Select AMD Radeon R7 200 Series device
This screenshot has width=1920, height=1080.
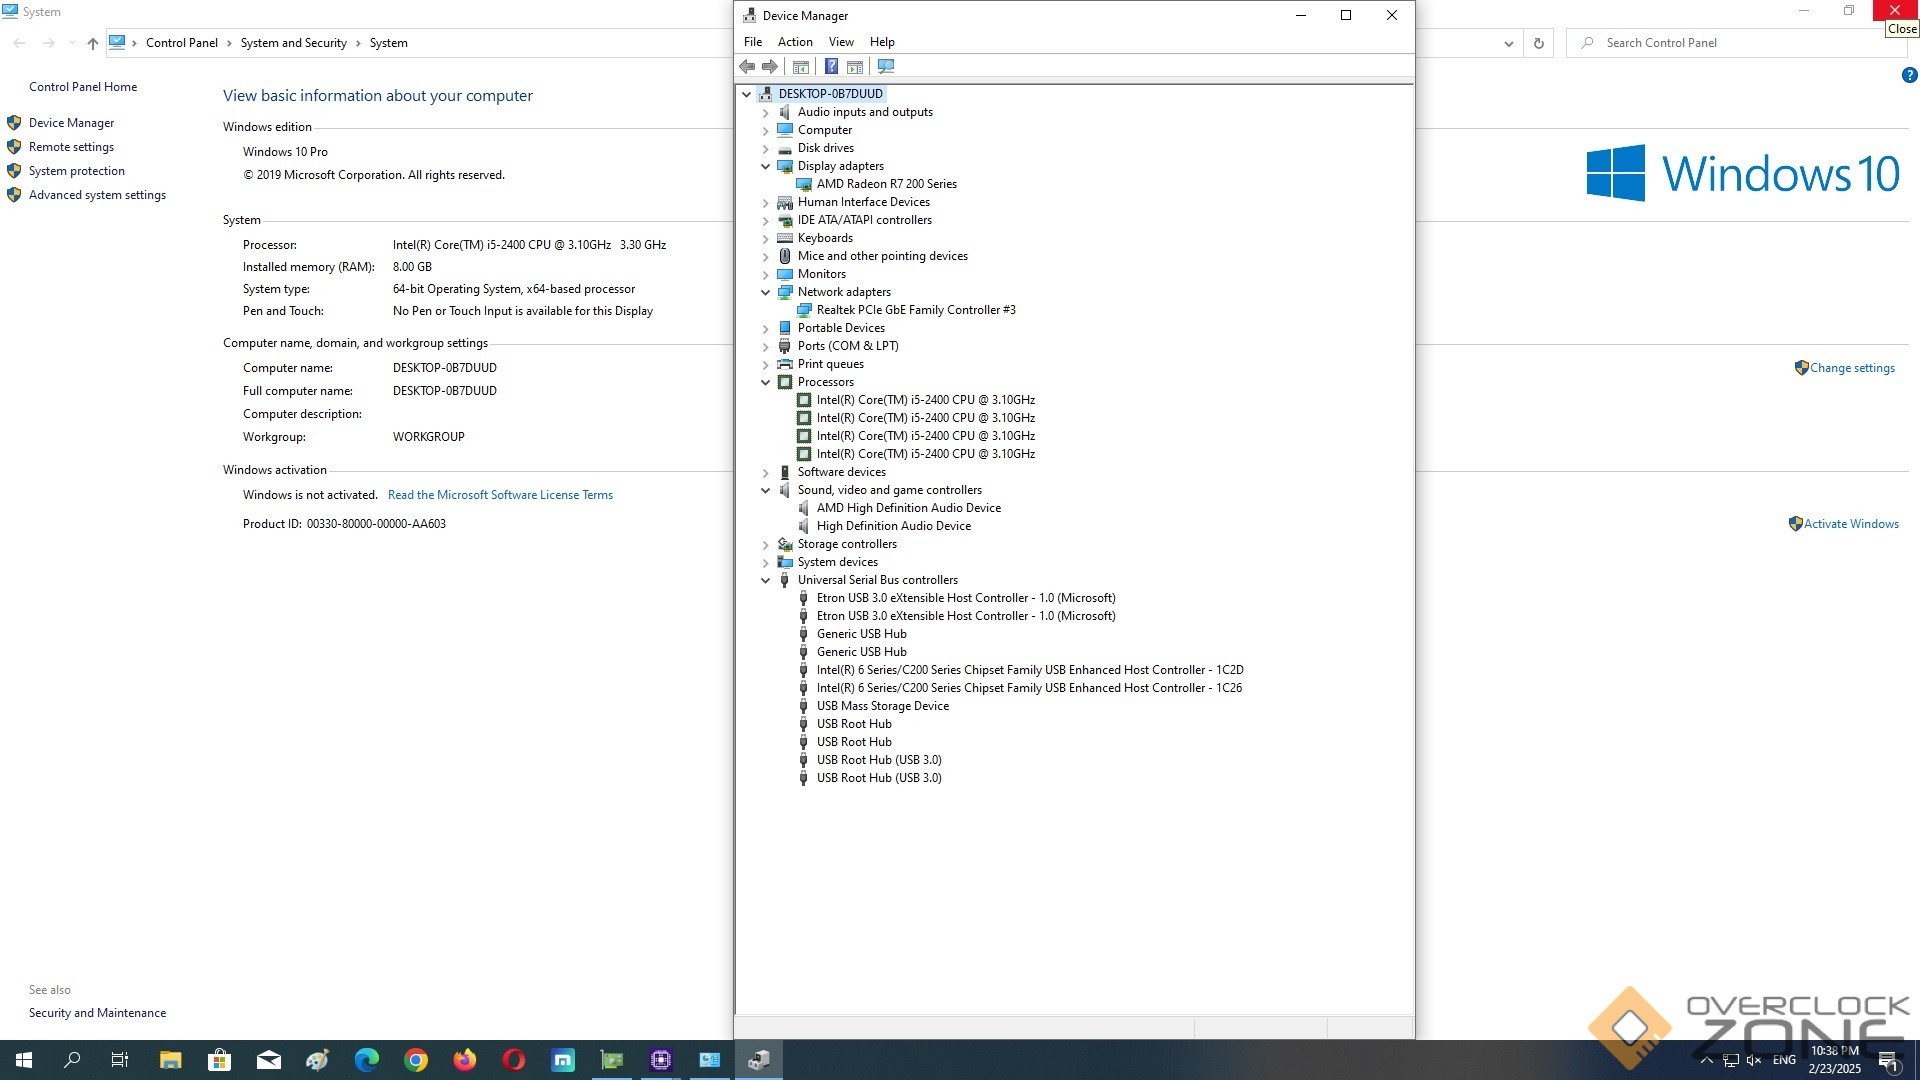[886, 184]
